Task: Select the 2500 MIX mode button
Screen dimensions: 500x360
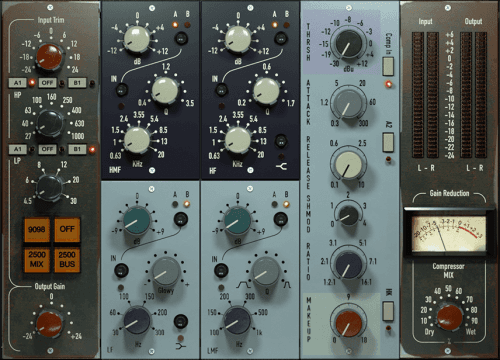Action: (37, 259)
